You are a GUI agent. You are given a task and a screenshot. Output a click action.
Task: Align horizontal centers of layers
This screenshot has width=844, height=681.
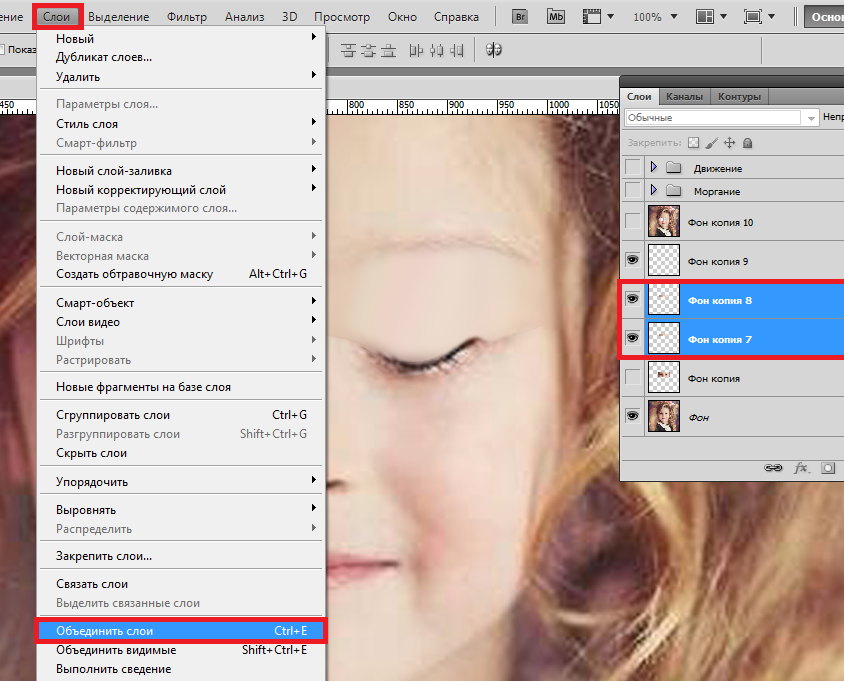pos(437,51)
